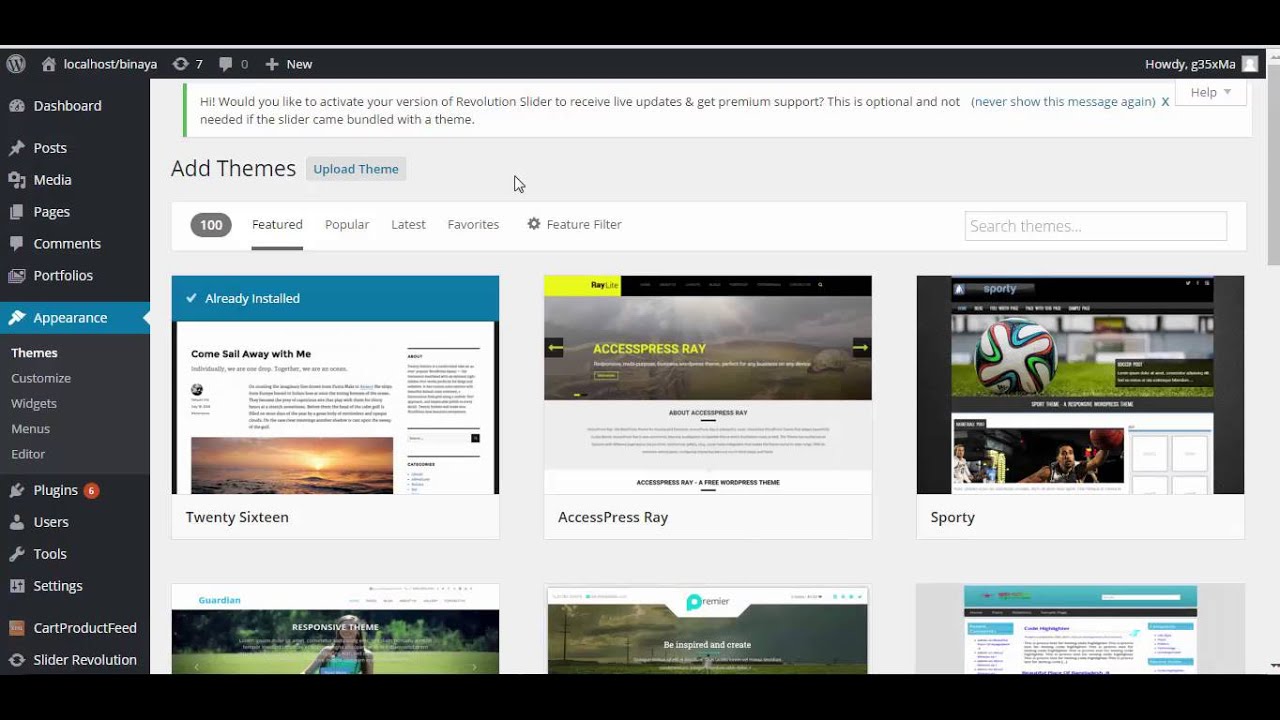Viewport: 1280px width, 720px height.
Task: Click the AccessPress Ray theme name
Action: point(613,517)
